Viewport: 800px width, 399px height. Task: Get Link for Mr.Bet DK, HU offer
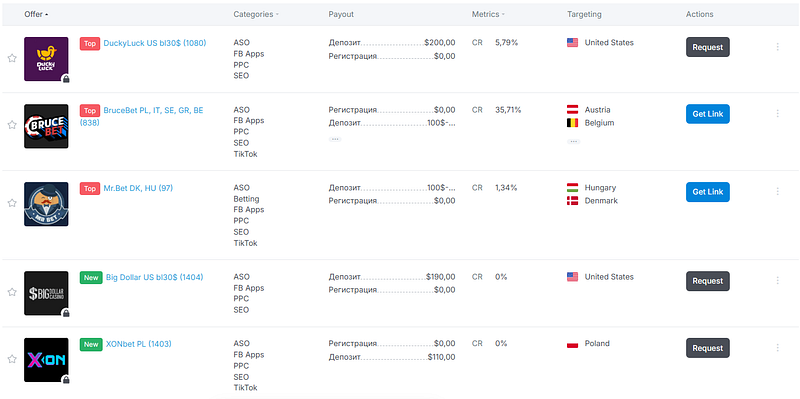708,192
